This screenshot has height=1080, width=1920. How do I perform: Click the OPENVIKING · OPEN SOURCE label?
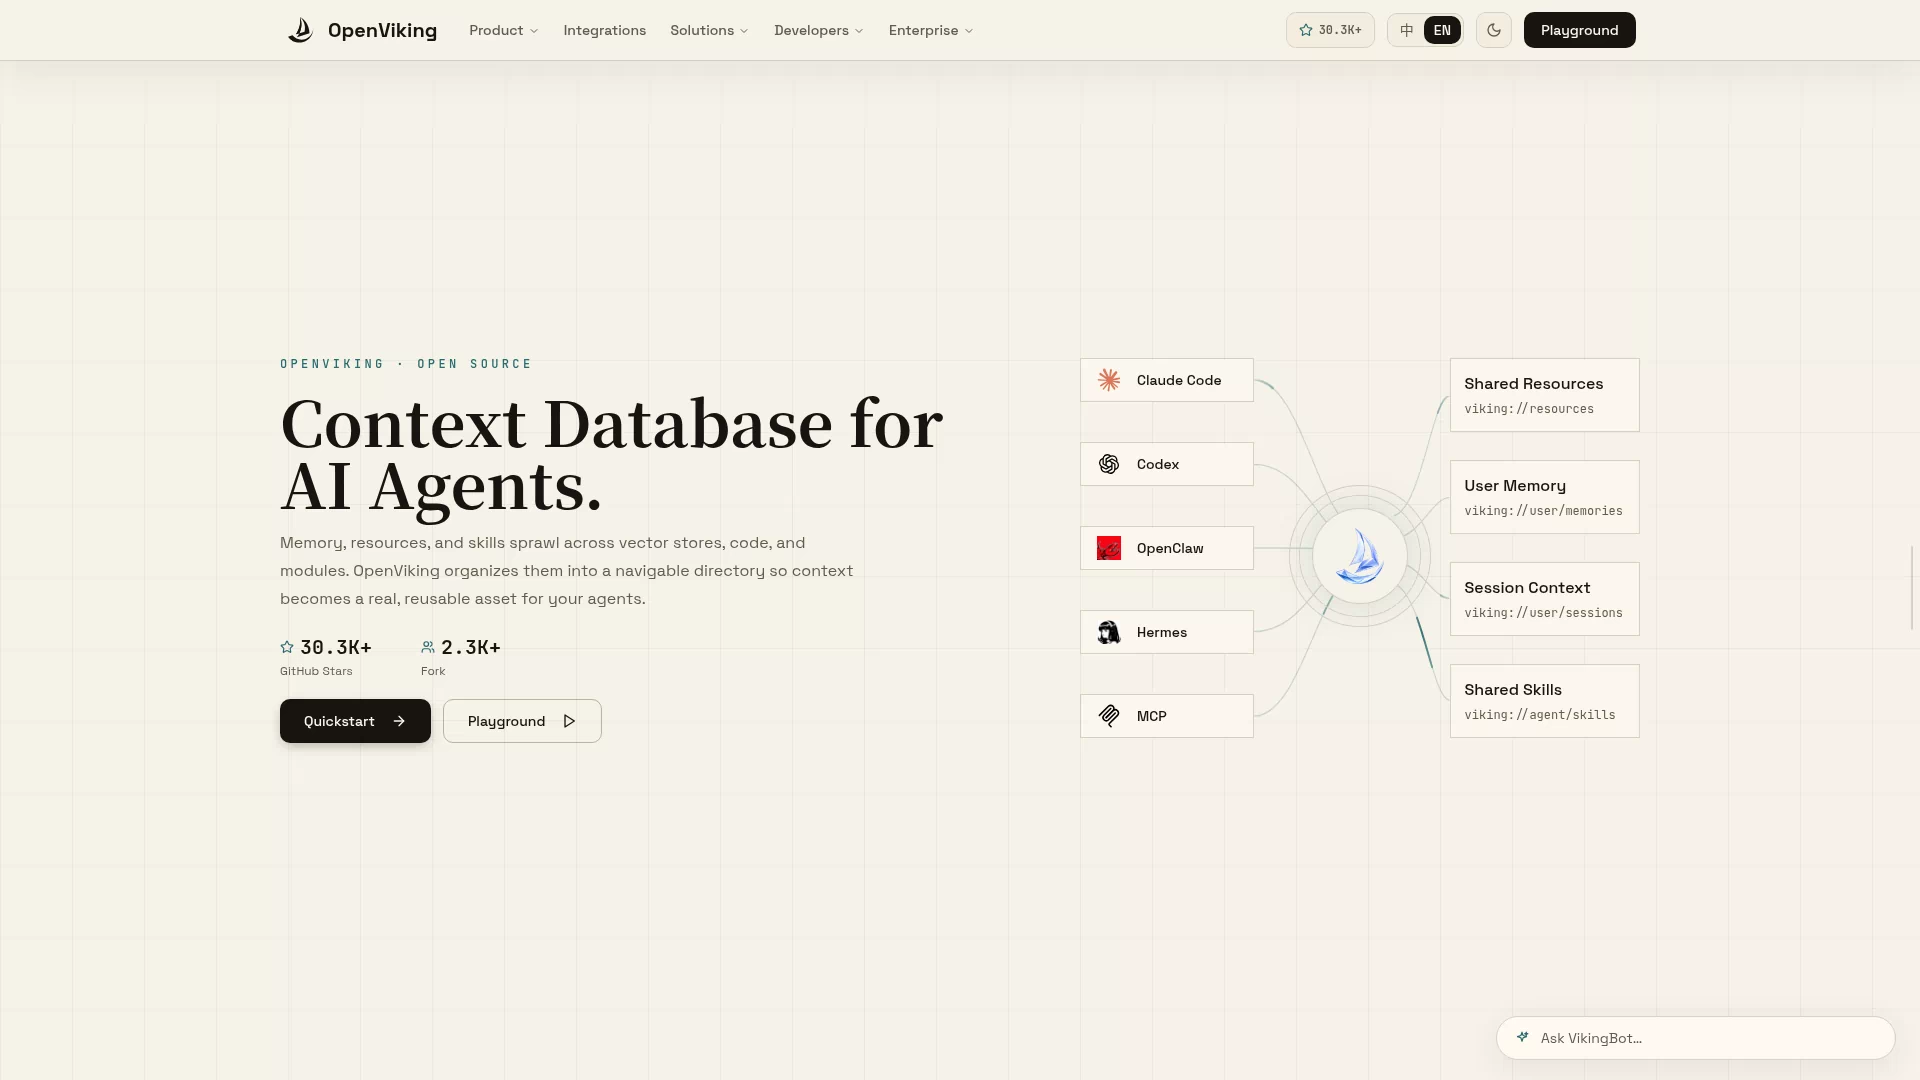[x=406, y=364]
